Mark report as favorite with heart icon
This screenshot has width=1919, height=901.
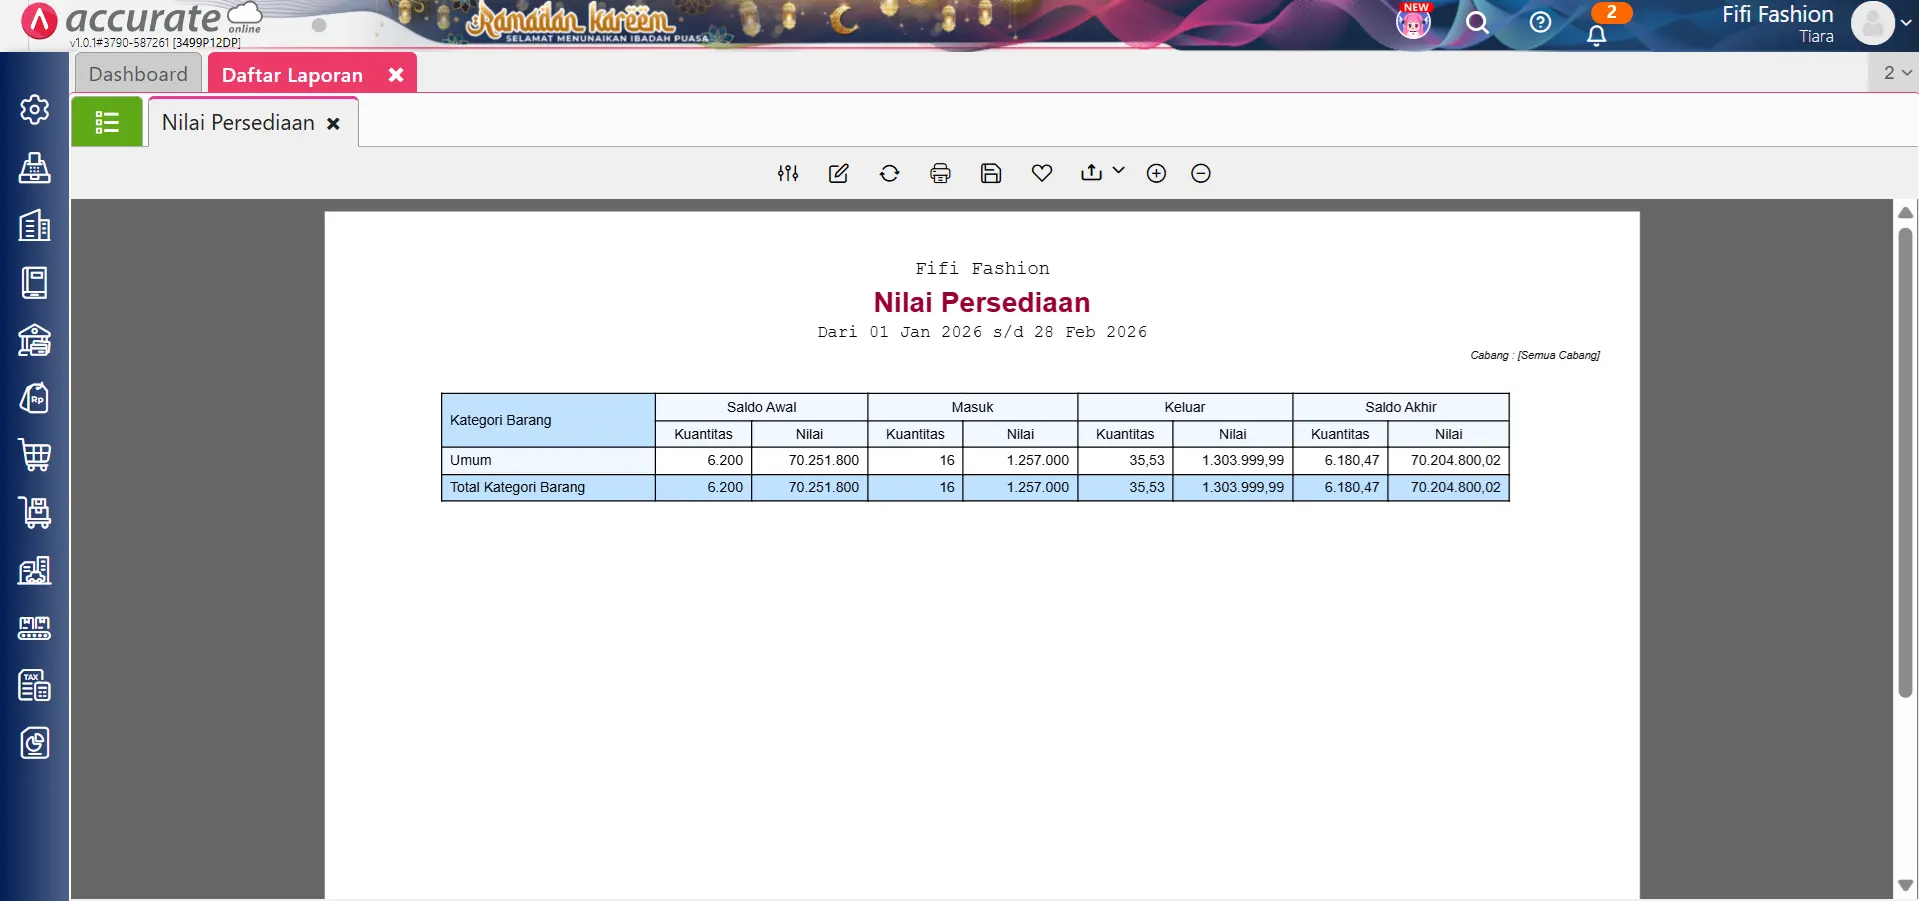tap(1041, 173)
